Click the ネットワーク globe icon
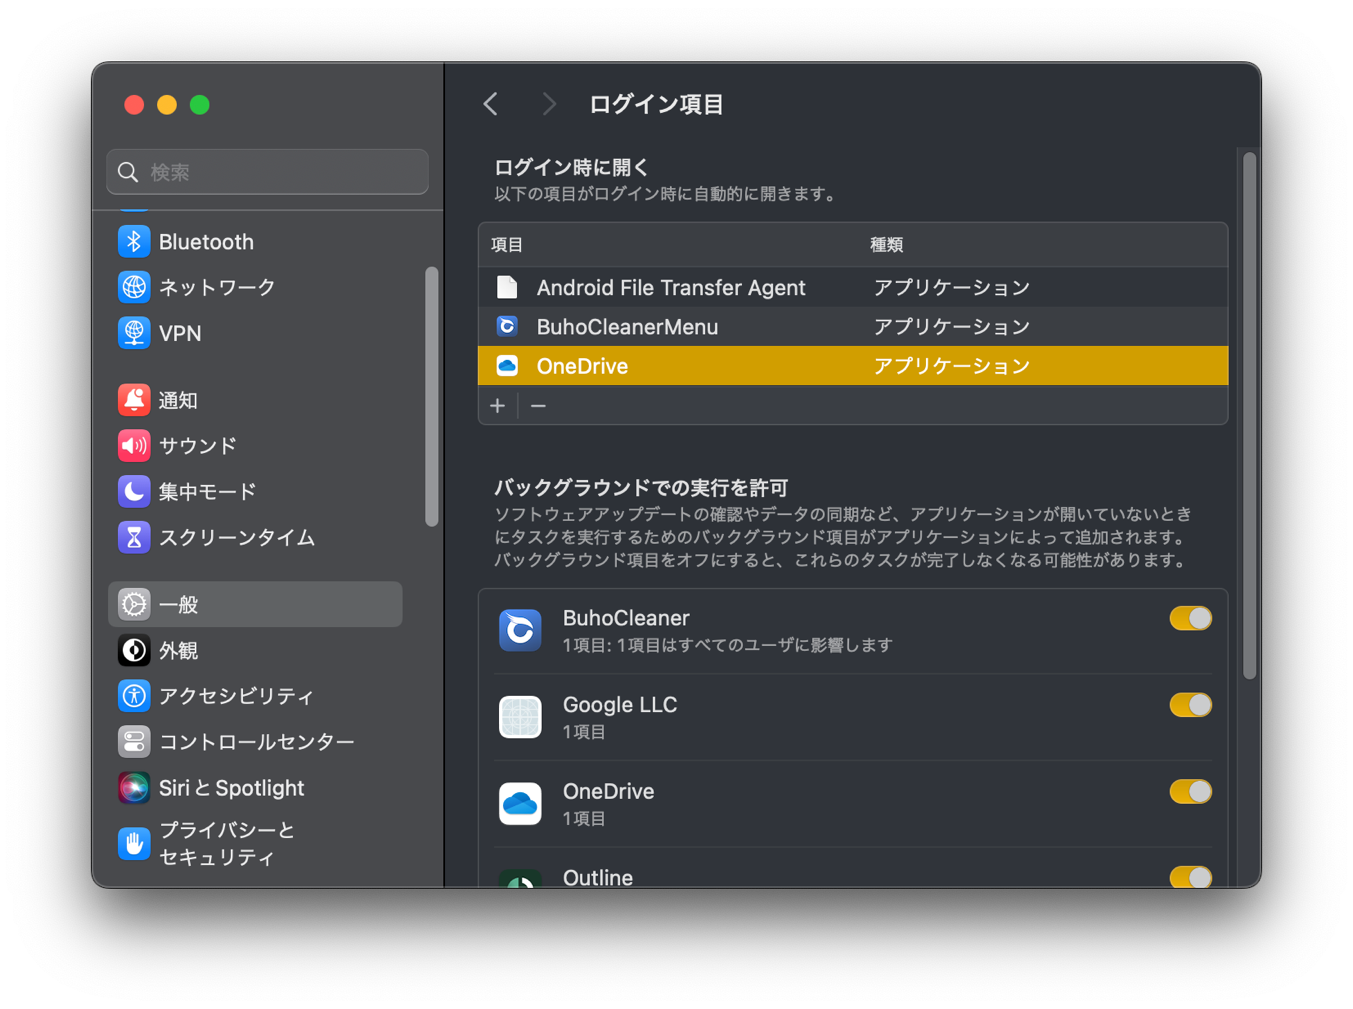1353x1009 pixels. pyautogui.click(x=134, y=287)
